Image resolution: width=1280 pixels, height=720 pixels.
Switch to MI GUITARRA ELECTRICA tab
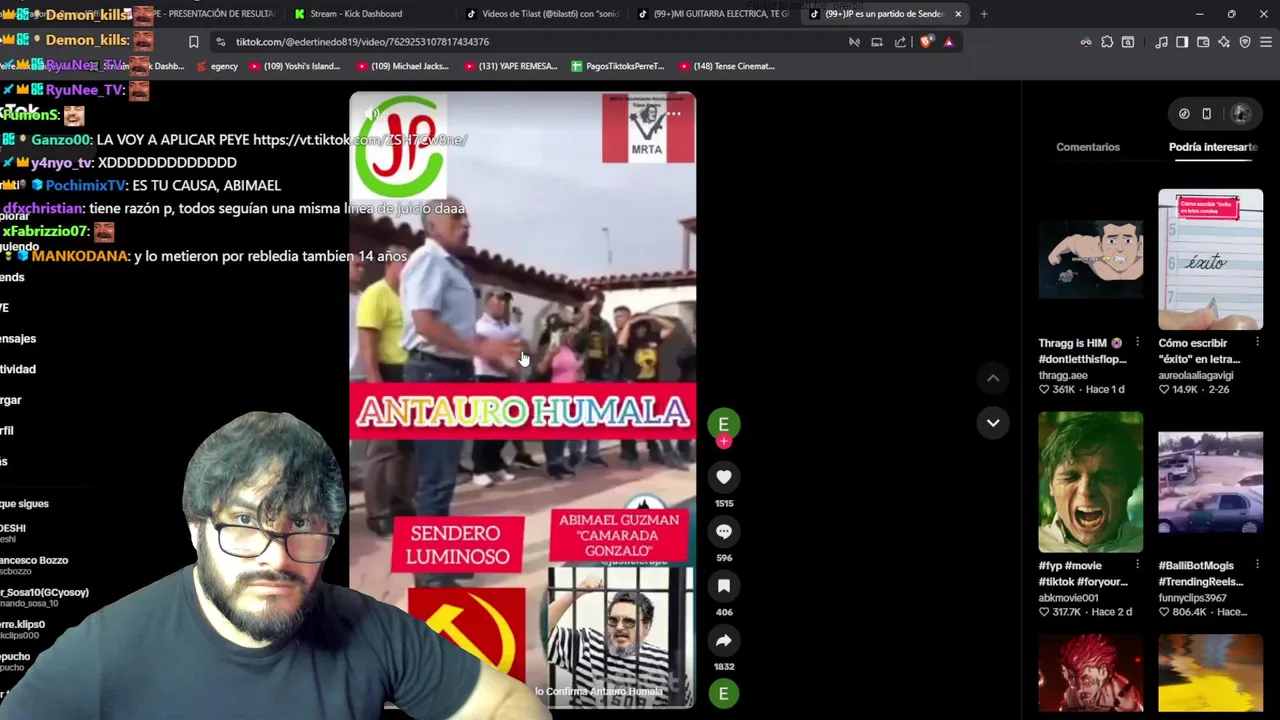715,14
